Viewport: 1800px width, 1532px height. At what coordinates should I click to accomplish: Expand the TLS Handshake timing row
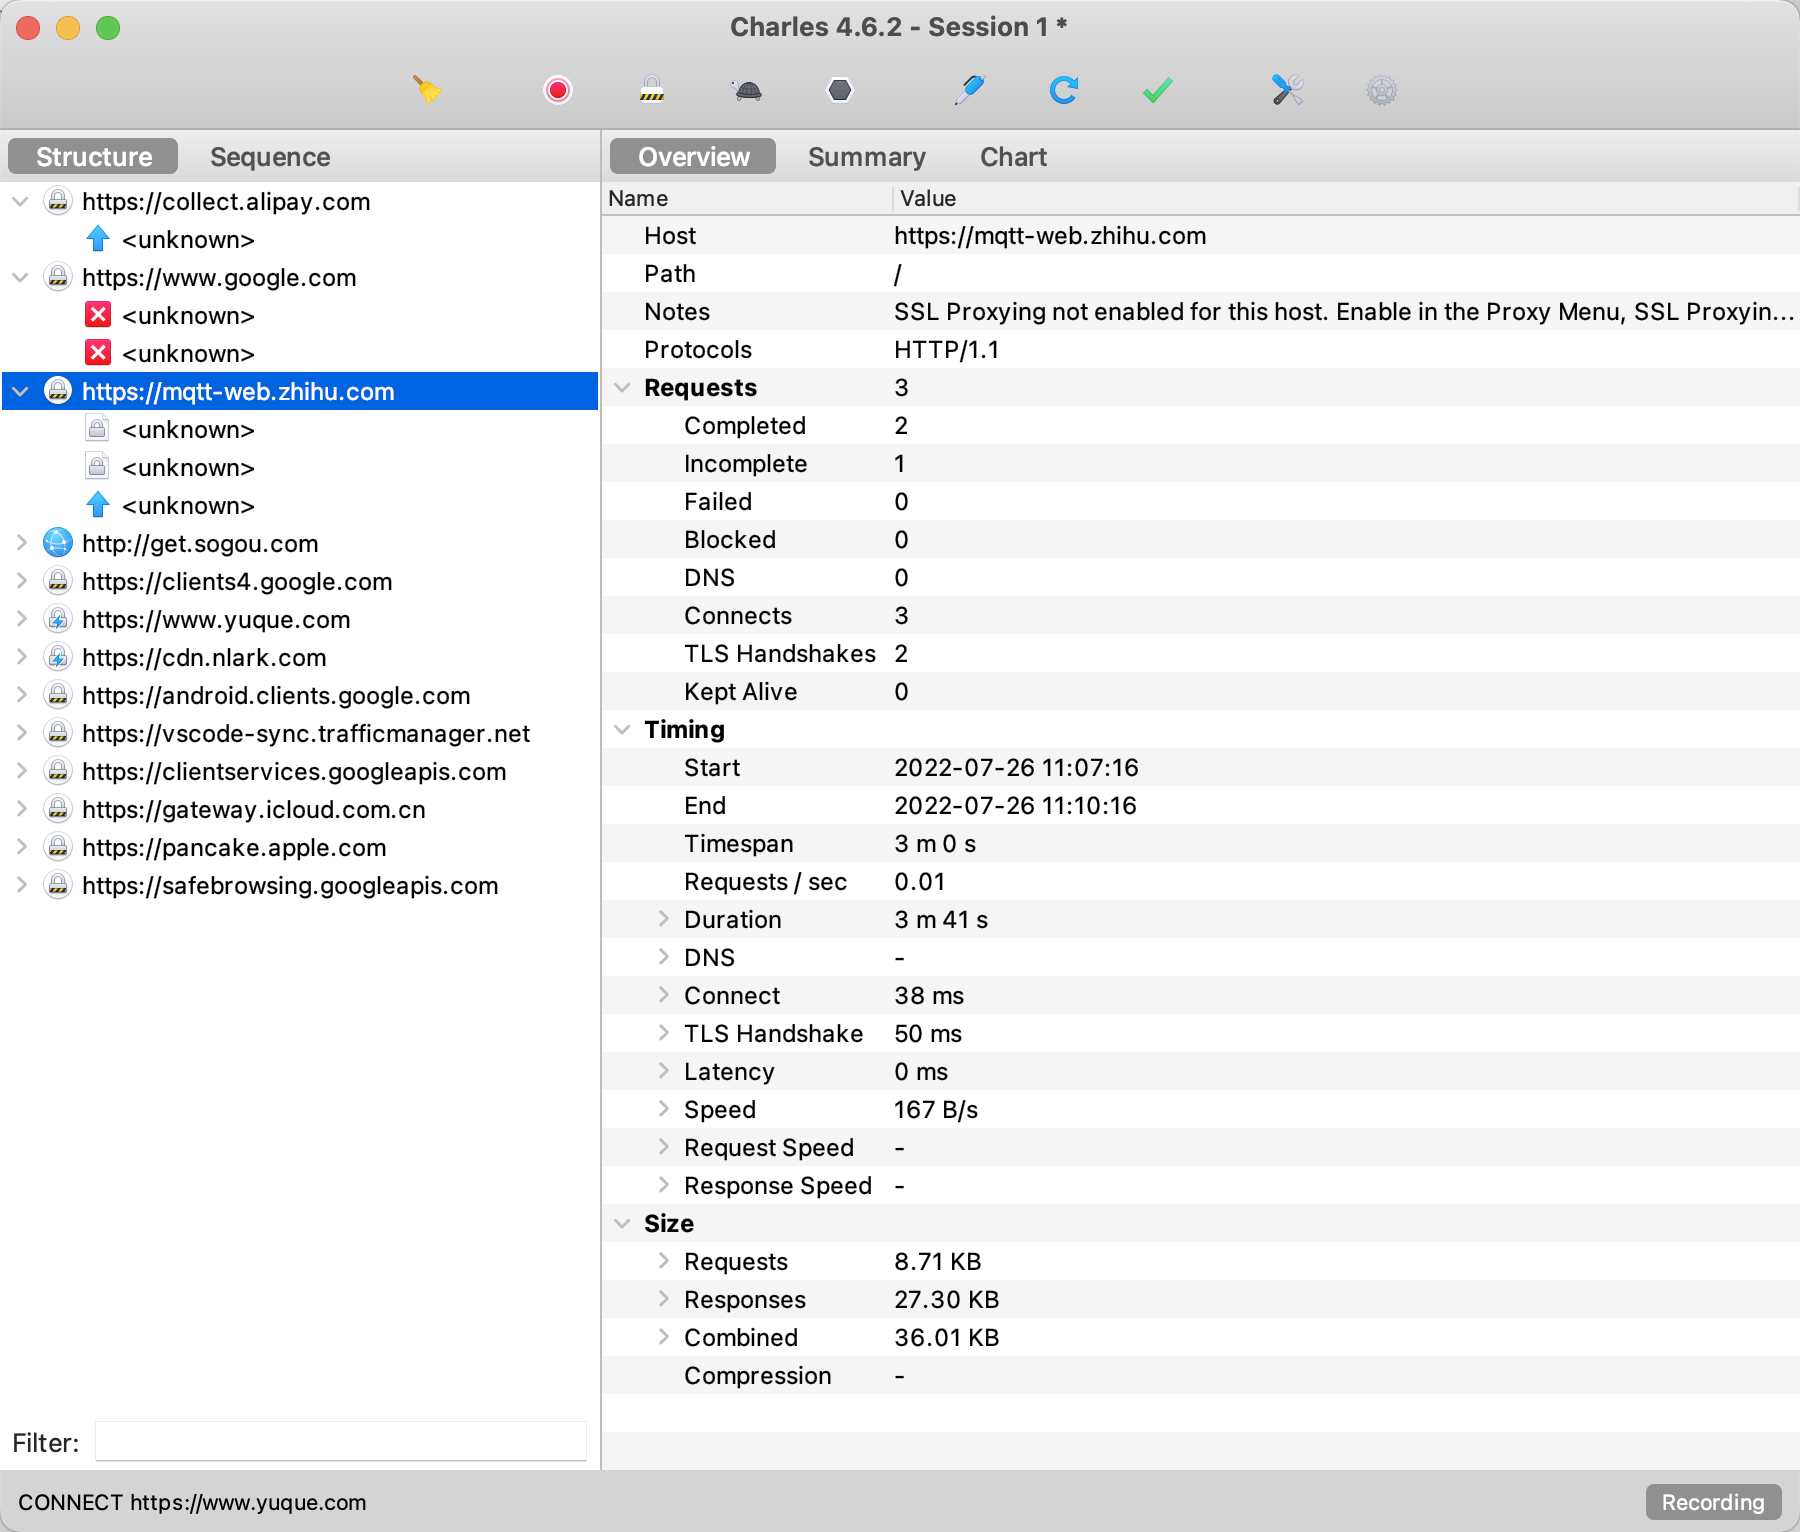663,1034
